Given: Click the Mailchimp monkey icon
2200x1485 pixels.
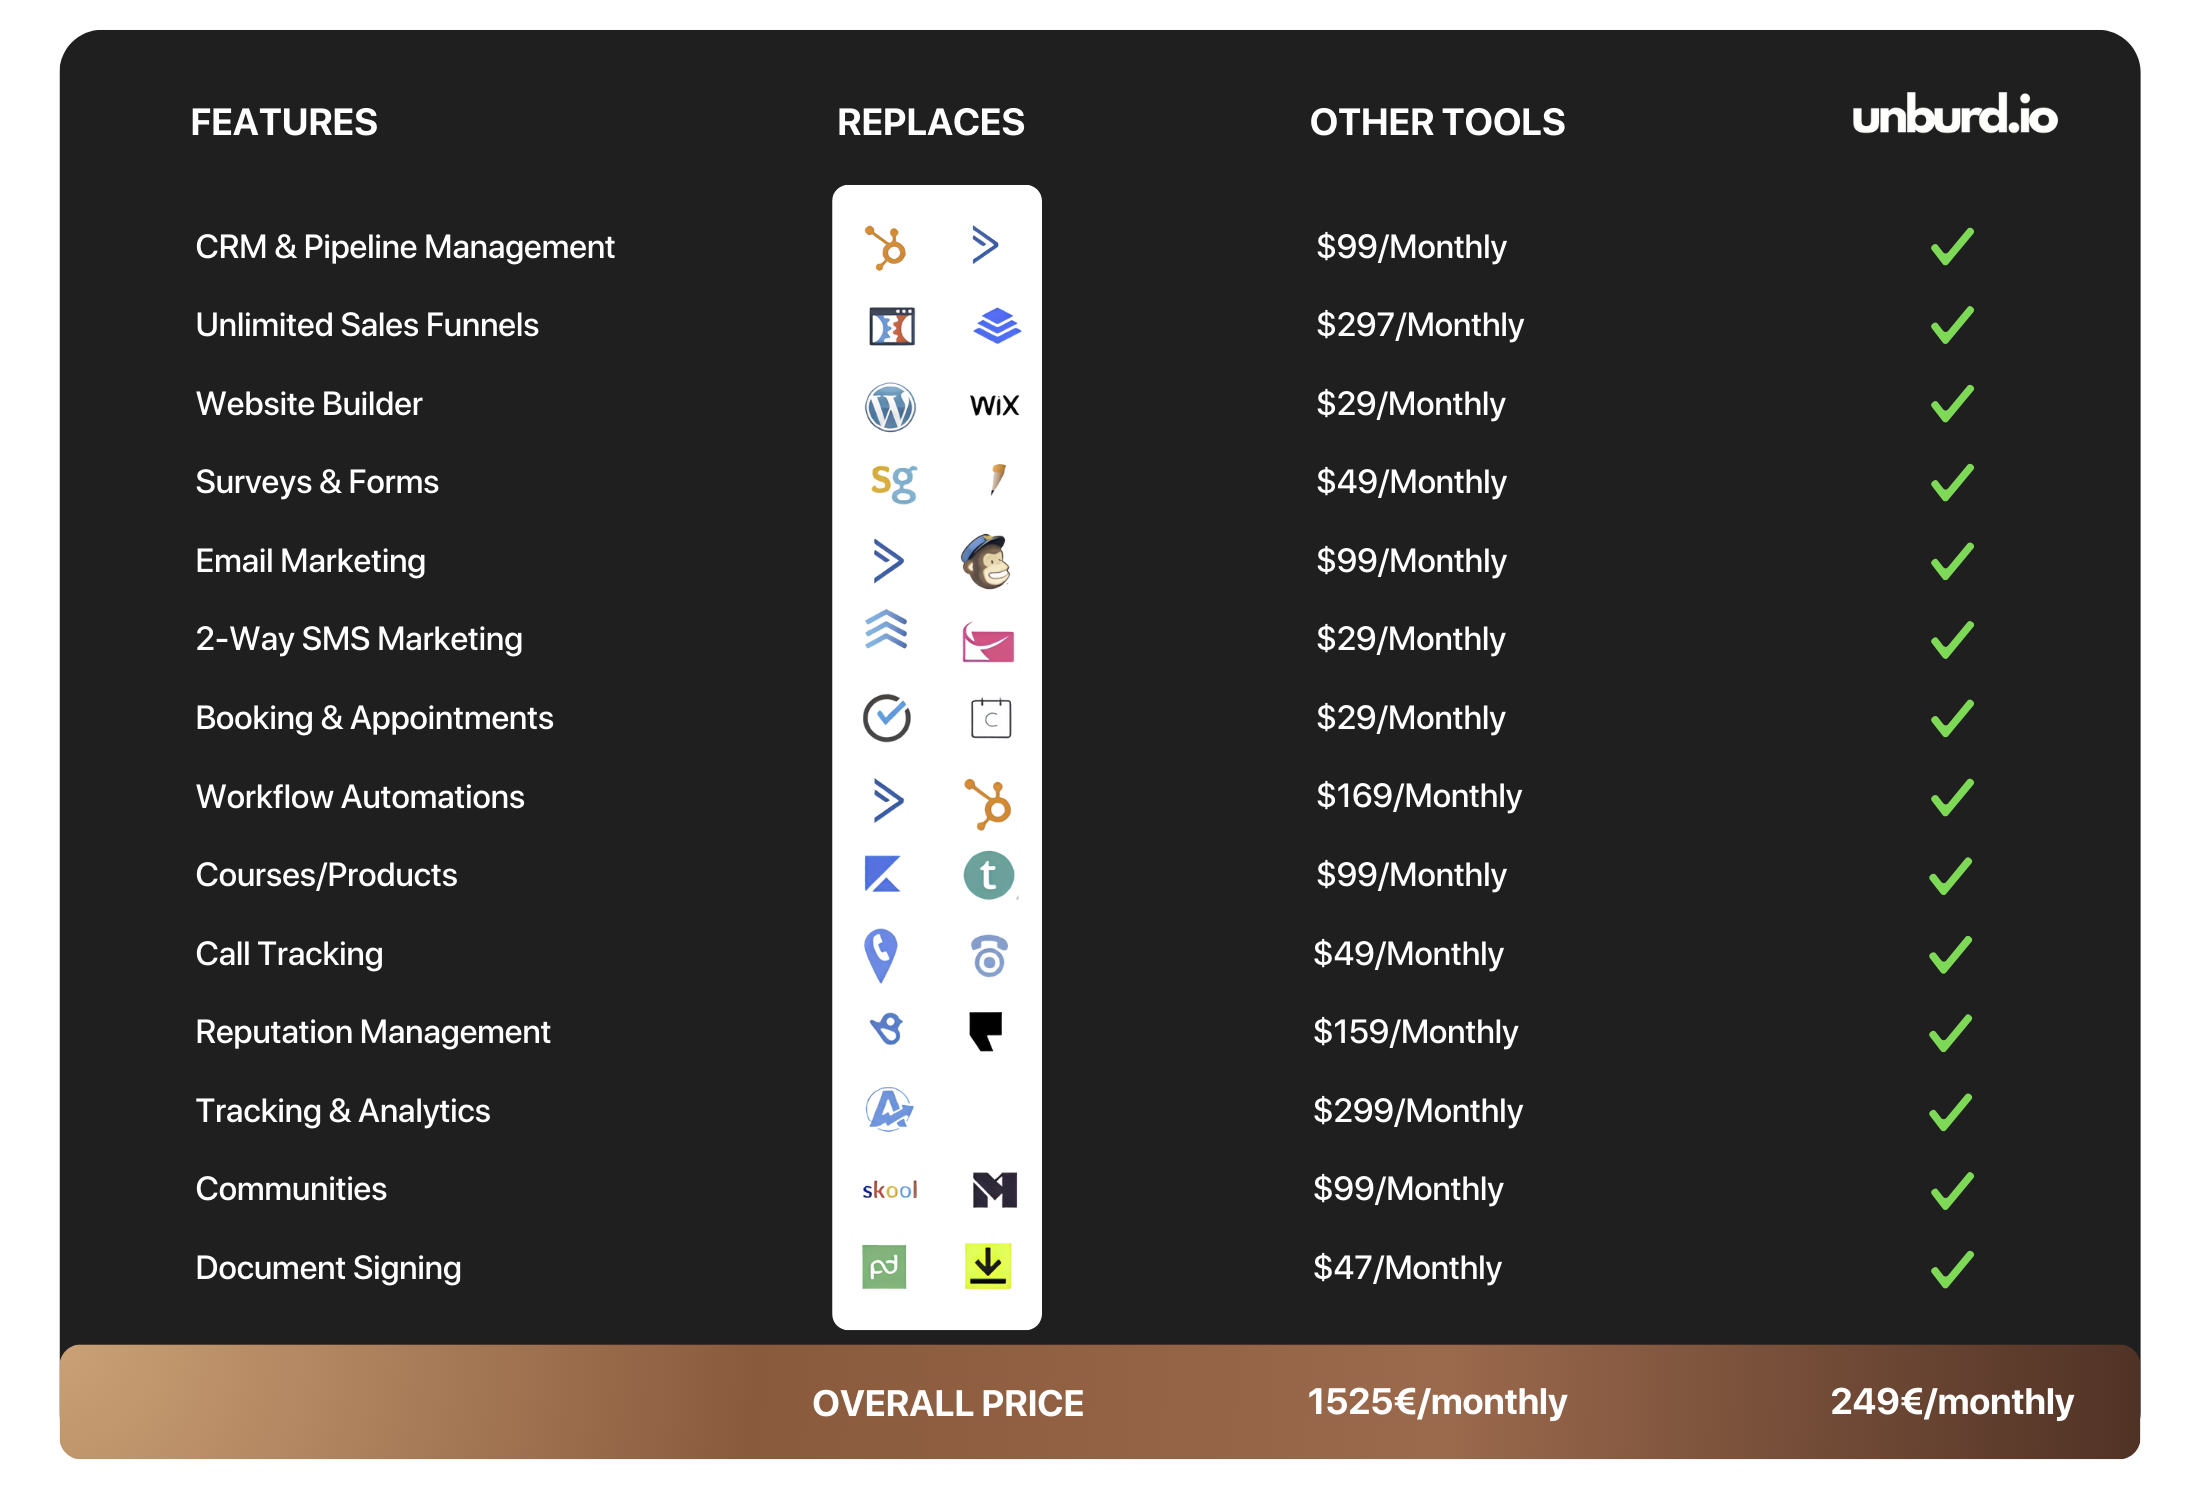Looking at the screenshot, I should pyautogui.click(x=987, y=561).
